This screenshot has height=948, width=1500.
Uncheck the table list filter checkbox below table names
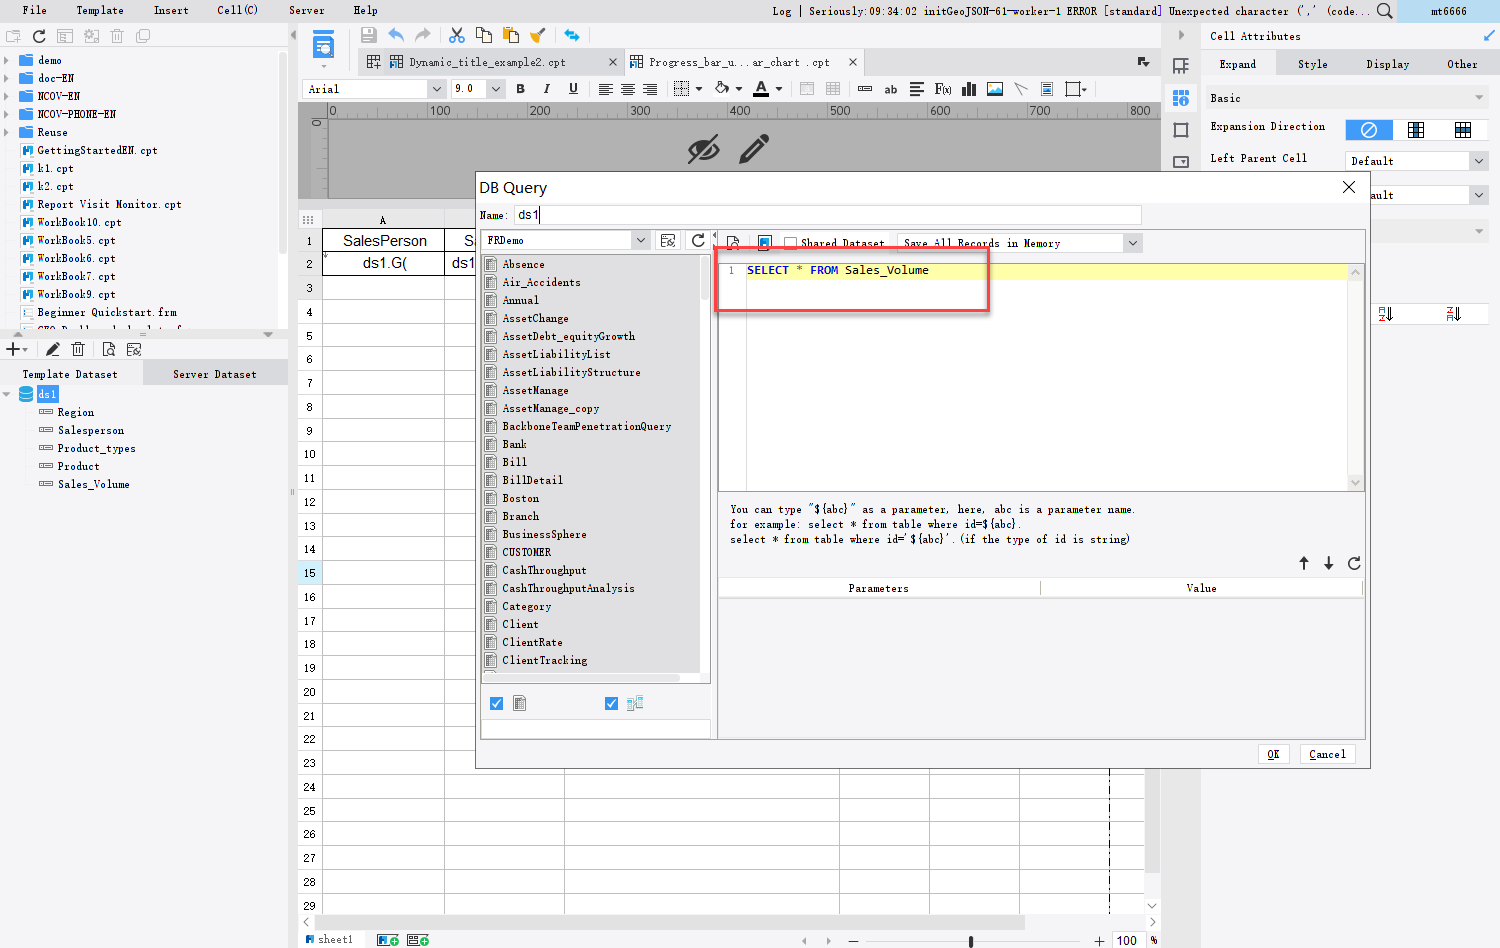[497, 703]
